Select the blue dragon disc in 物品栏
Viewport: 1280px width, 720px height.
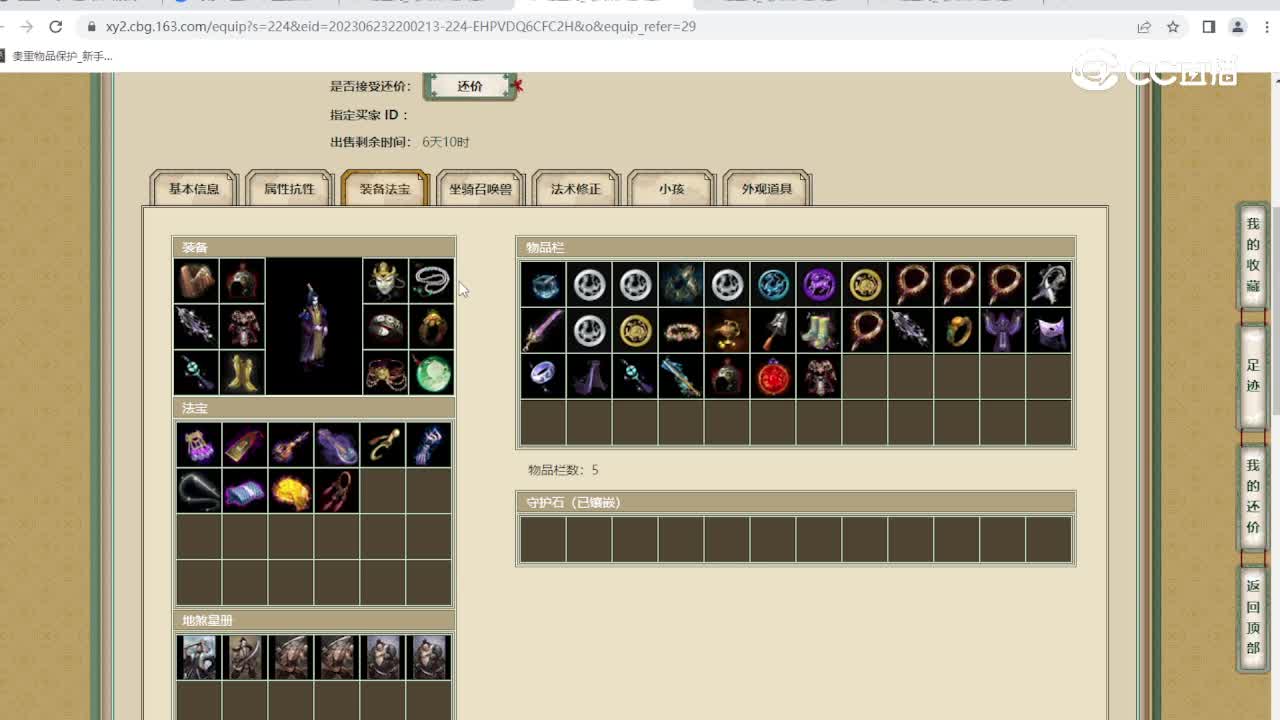click(773, 285)
